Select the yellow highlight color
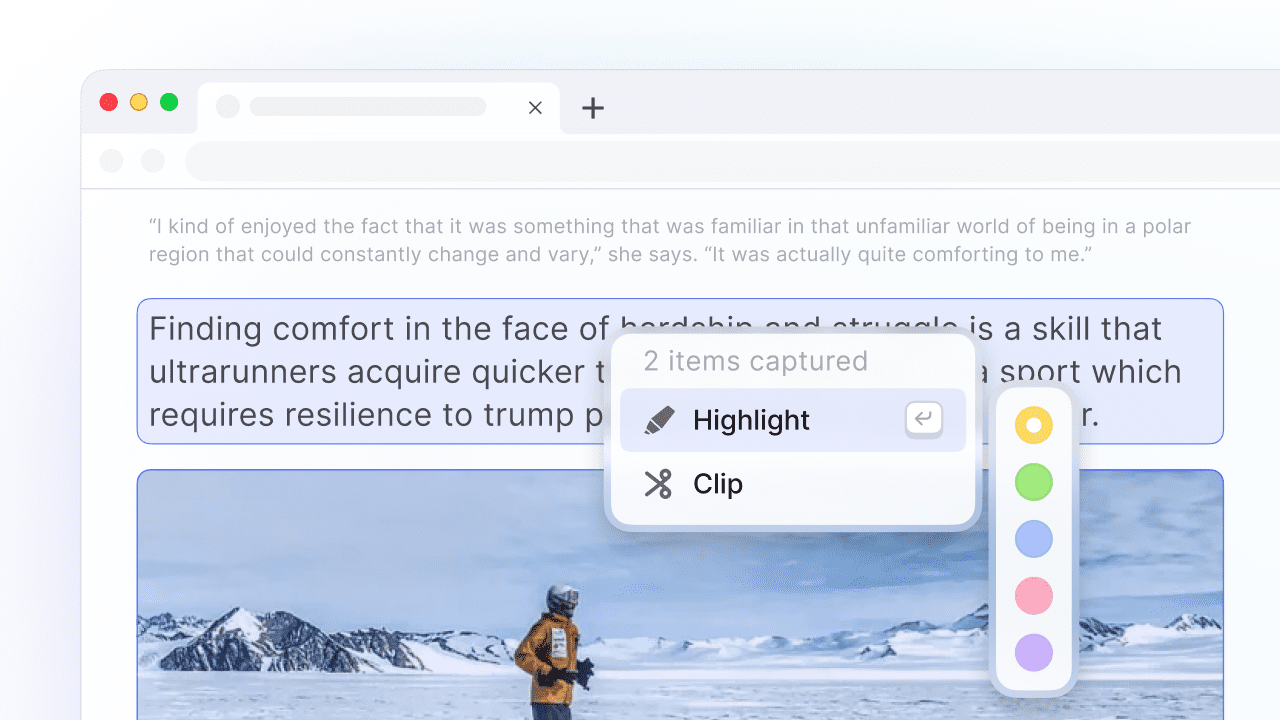This screenshot has height=720, width=1280. tap(1034, 425)
